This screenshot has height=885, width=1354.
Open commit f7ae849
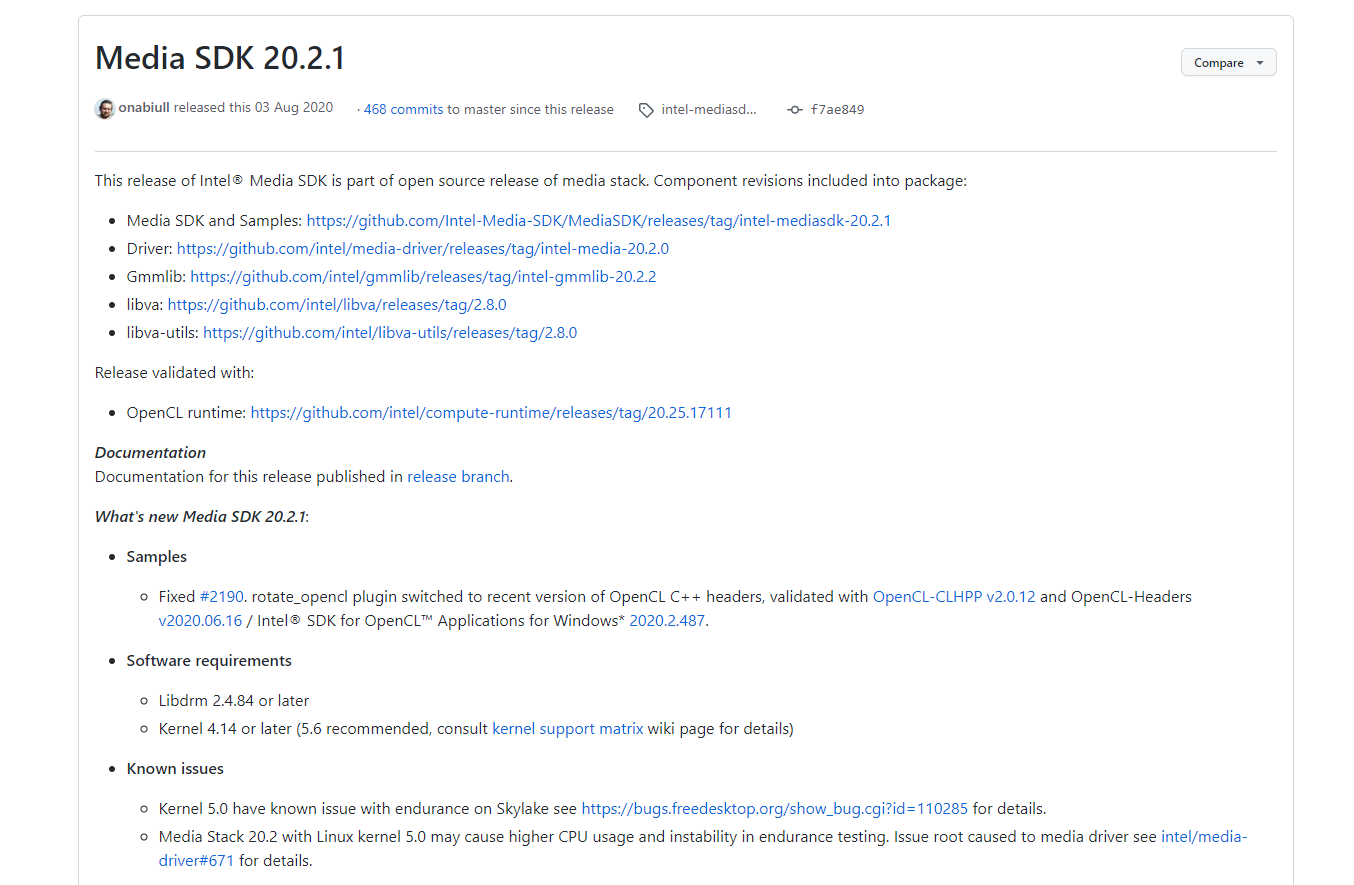coord(837,110)
